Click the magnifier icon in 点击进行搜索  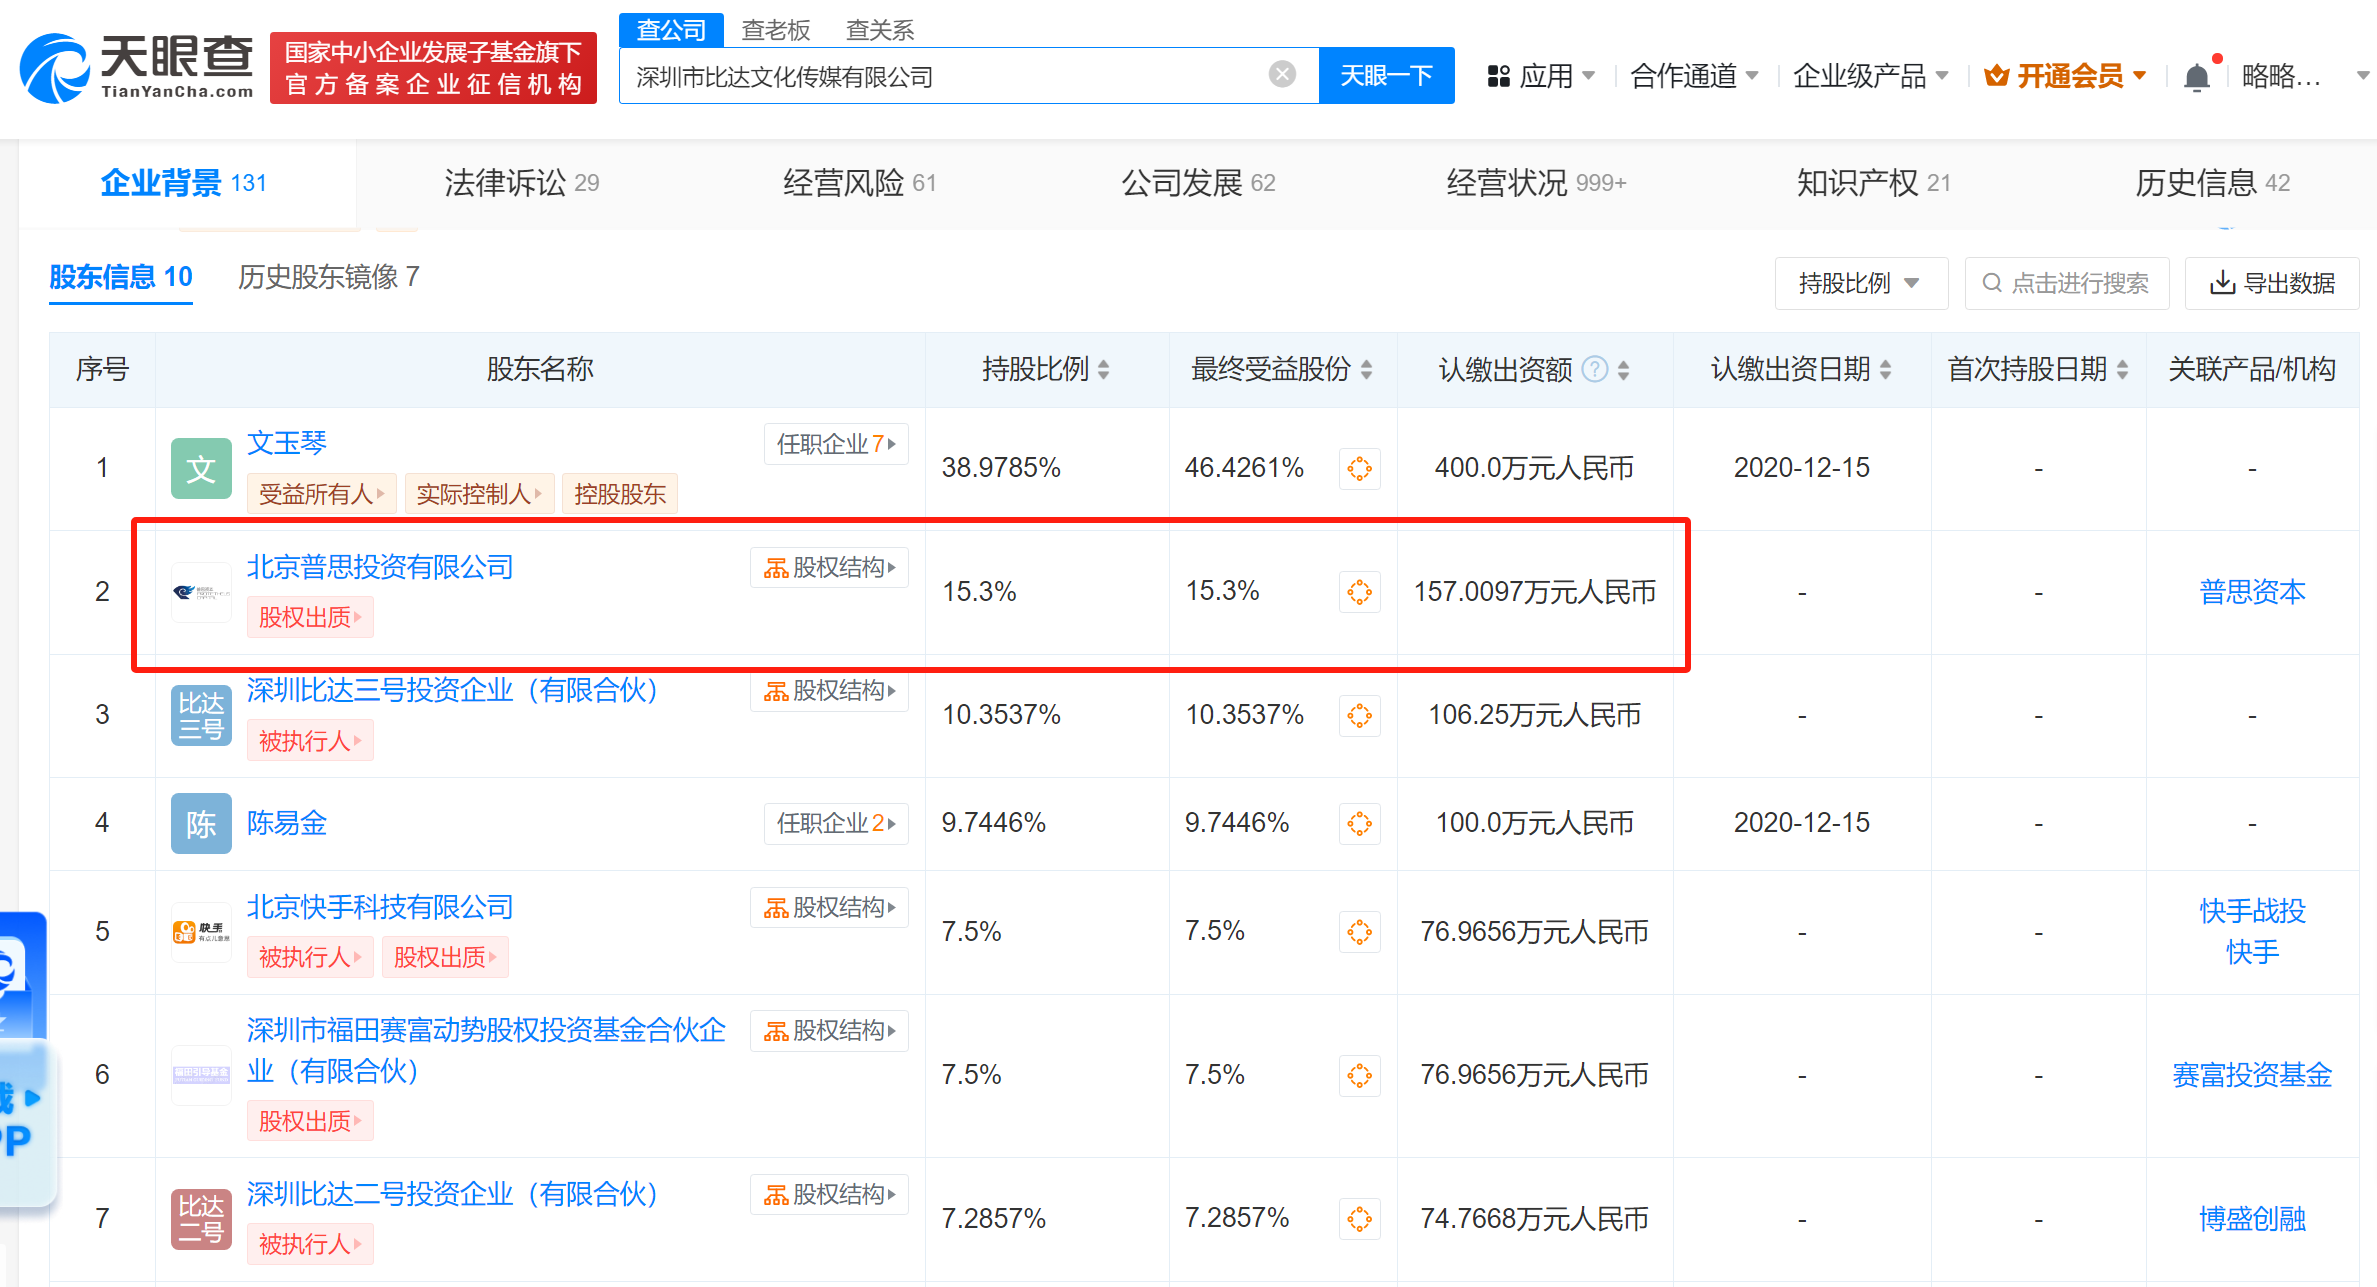pos(1992,283)
